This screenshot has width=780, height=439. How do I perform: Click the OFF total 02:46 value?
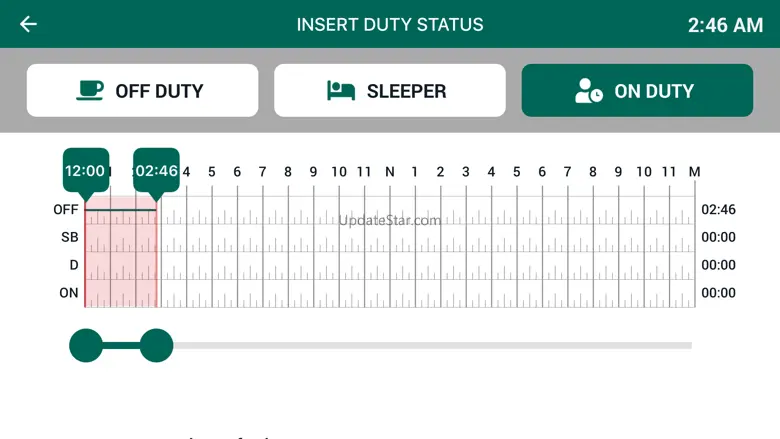click(718, 209)
